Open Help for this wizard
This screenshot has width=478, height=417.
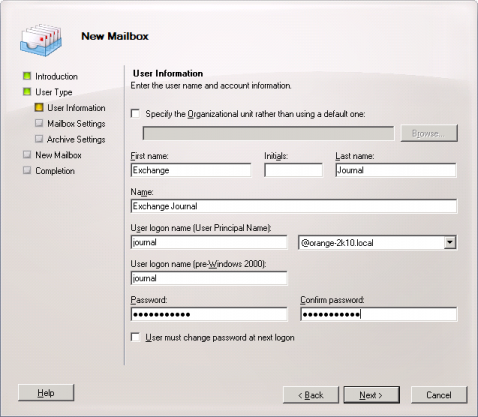[x=46, y=393]
